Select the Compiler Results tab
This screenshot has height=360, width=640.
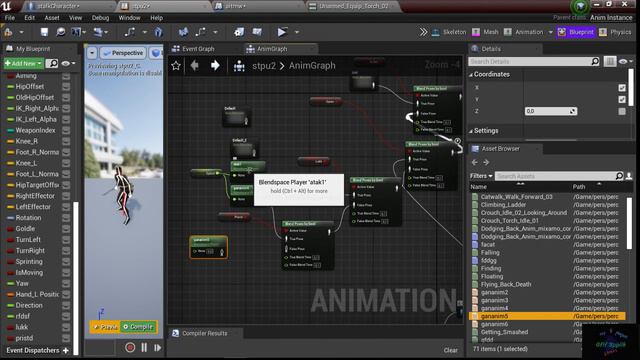coord(204,333)
